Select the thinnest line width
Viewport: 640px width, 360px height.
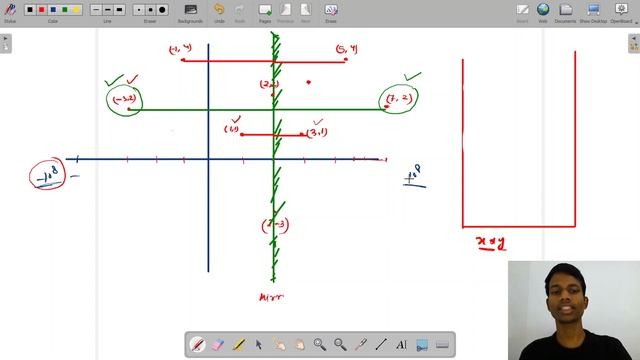pyautogui.click(x=96, y=9)
